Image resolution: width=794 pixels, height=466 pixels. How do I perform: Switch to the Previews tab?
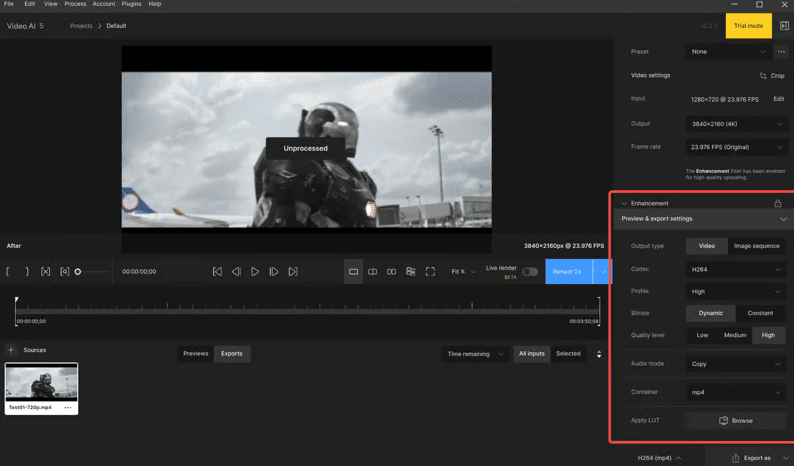click(x=195, y=354)
